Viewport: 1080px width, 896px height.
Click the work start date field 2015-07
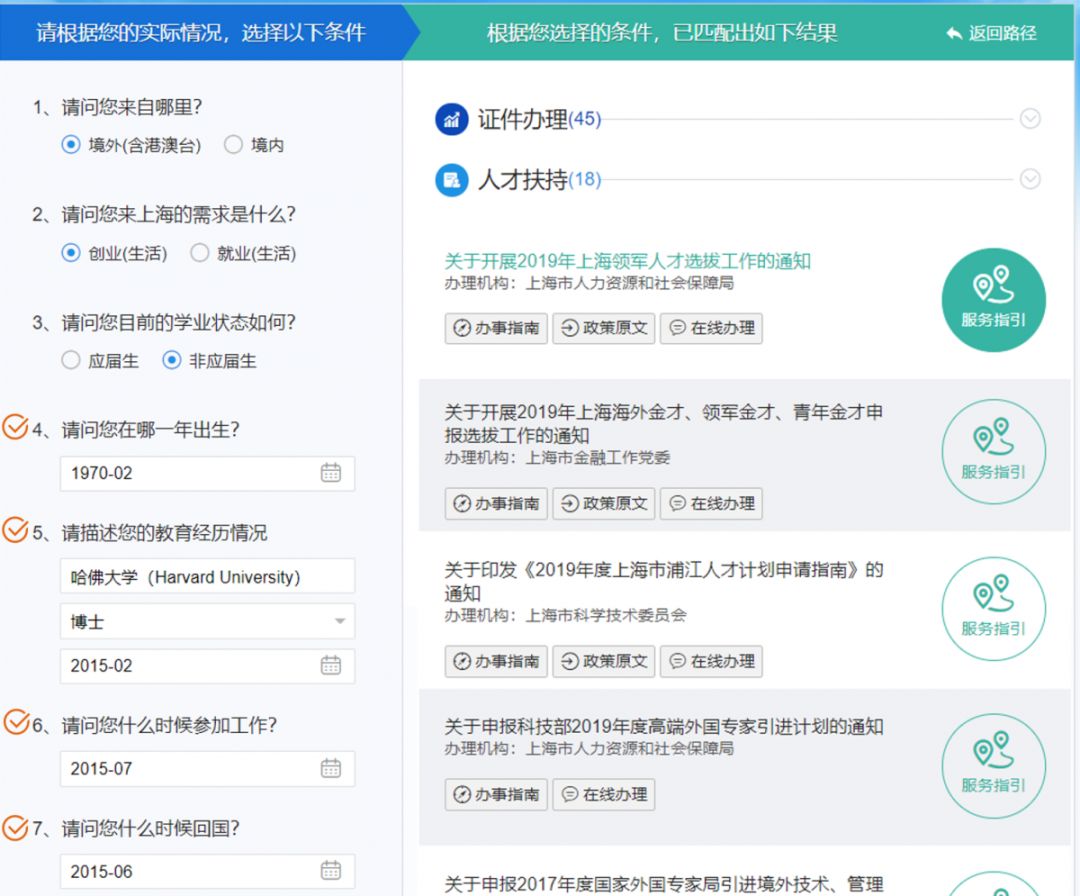click(x=207, y=769)
